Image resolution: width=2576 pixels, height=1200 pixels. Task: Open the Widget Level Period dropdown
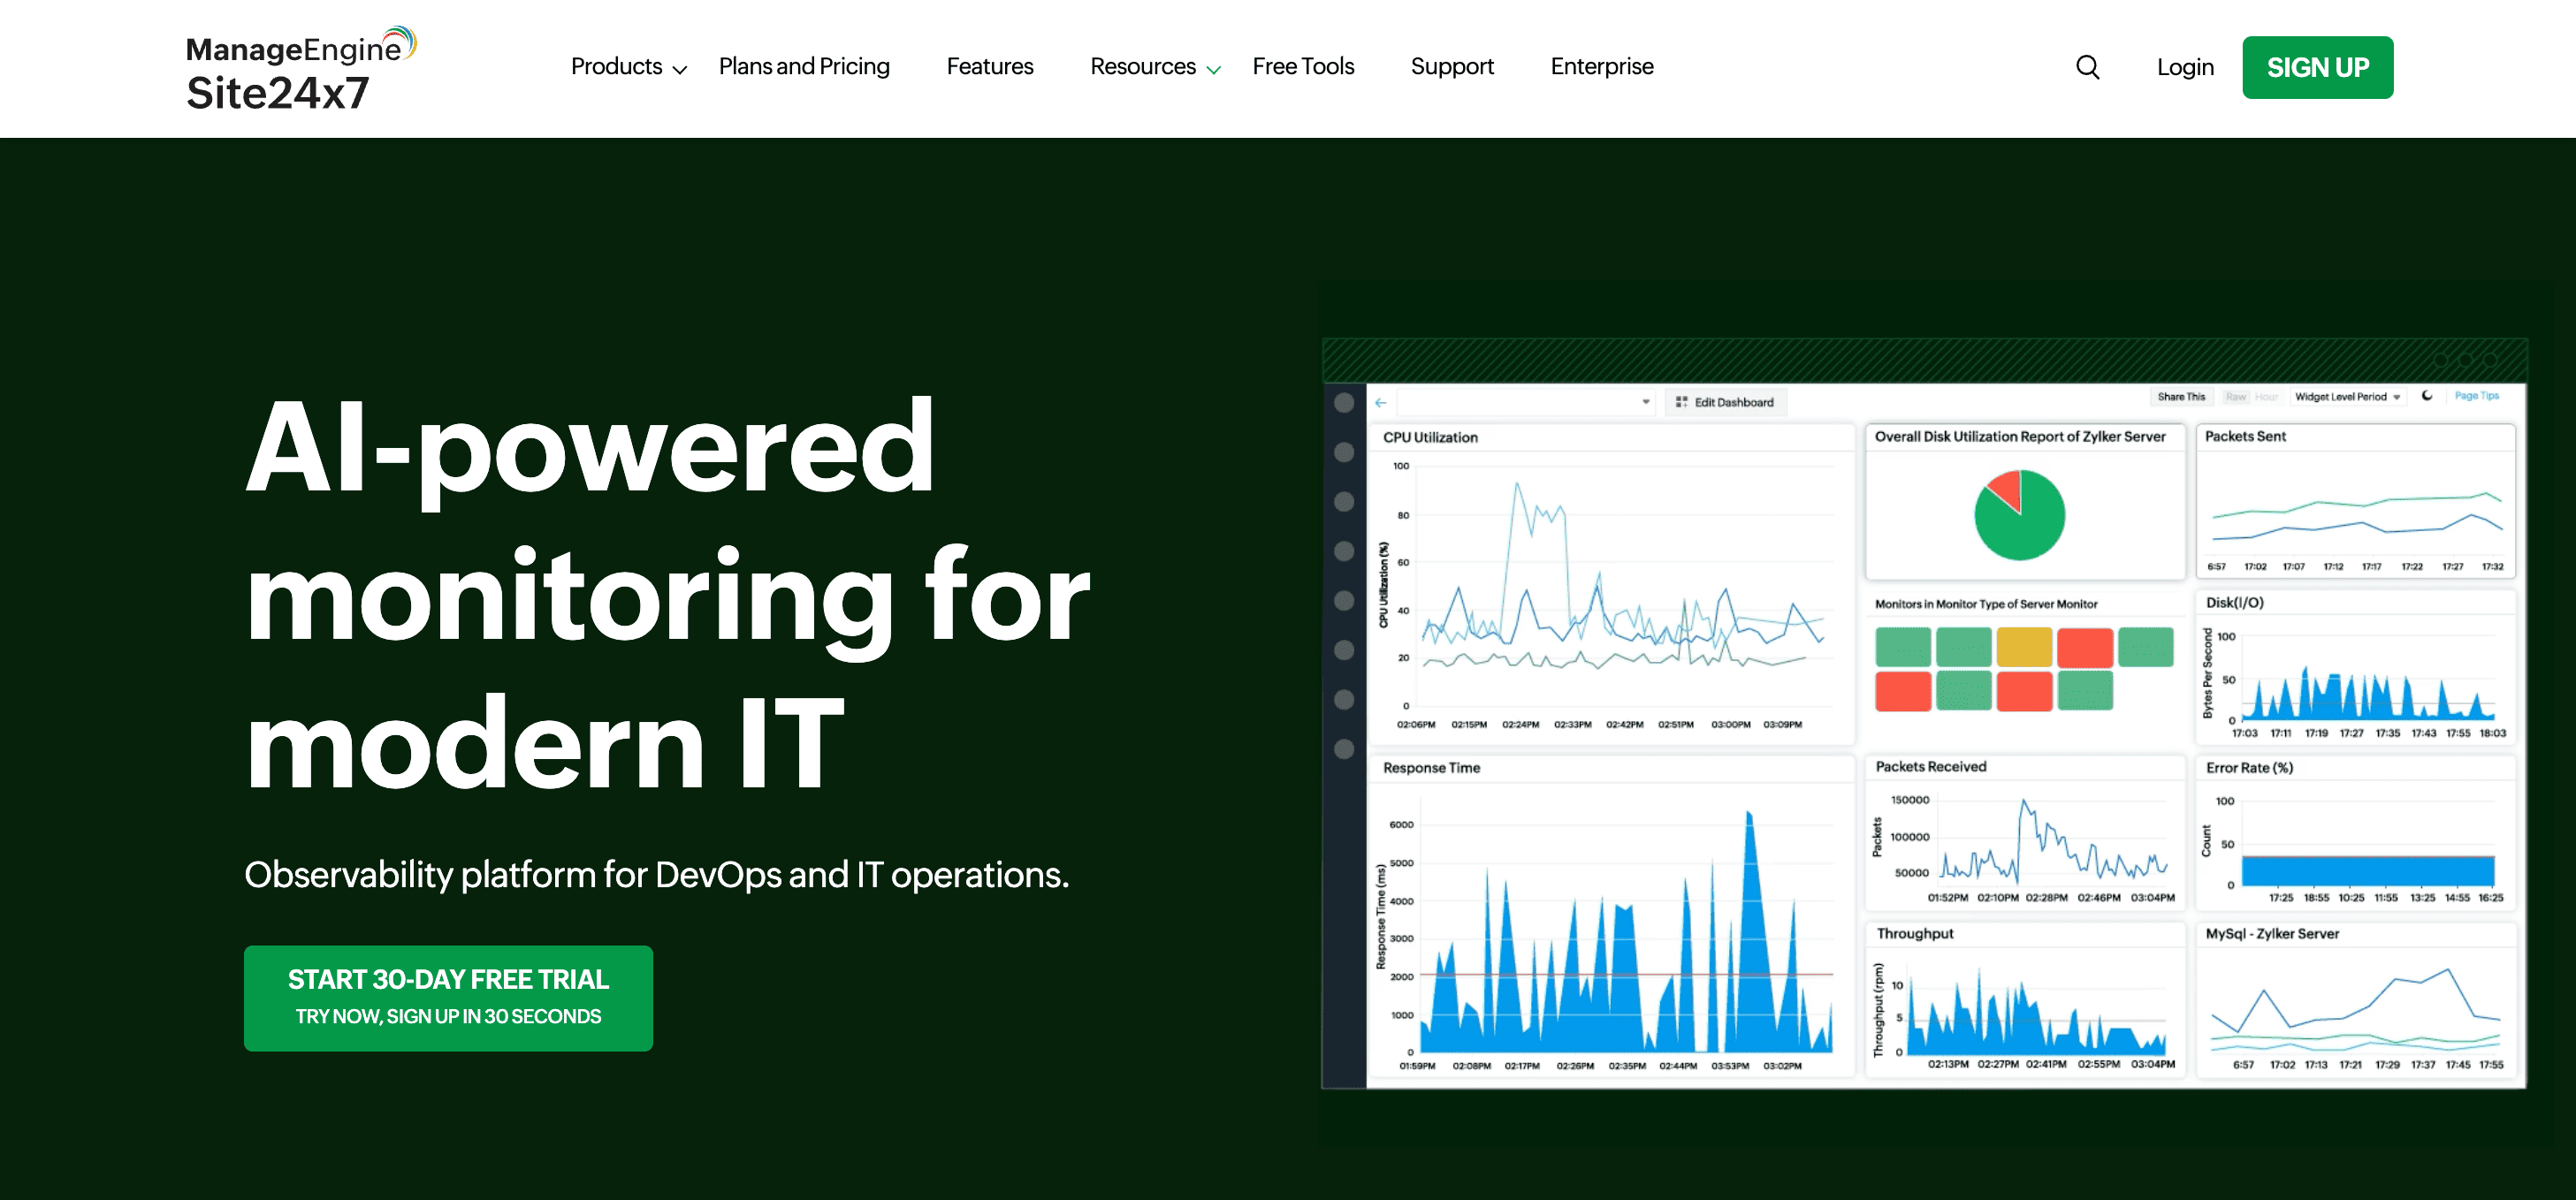coord(2346,397)
